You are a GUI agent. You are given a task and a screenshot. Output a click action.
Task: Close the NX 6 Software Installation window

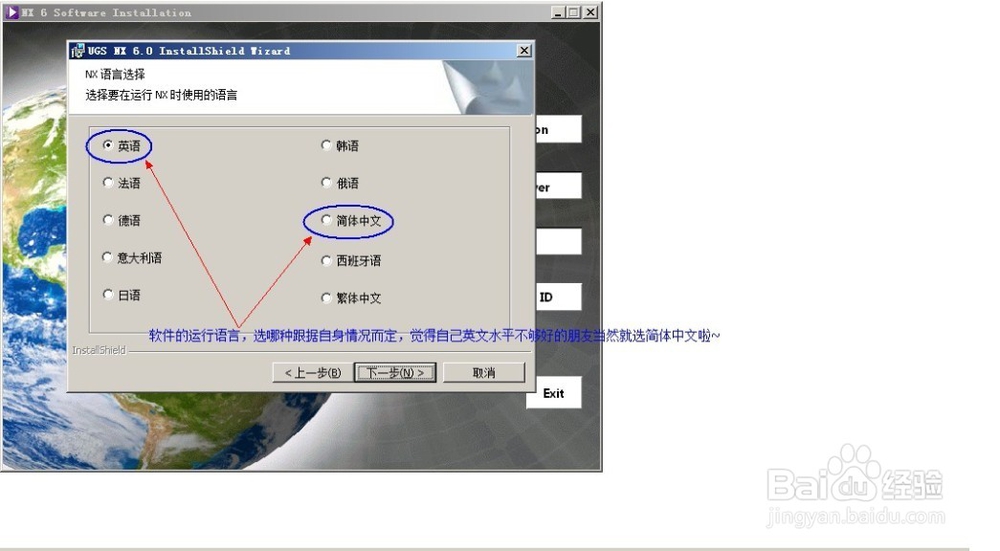tap(591, 12)
